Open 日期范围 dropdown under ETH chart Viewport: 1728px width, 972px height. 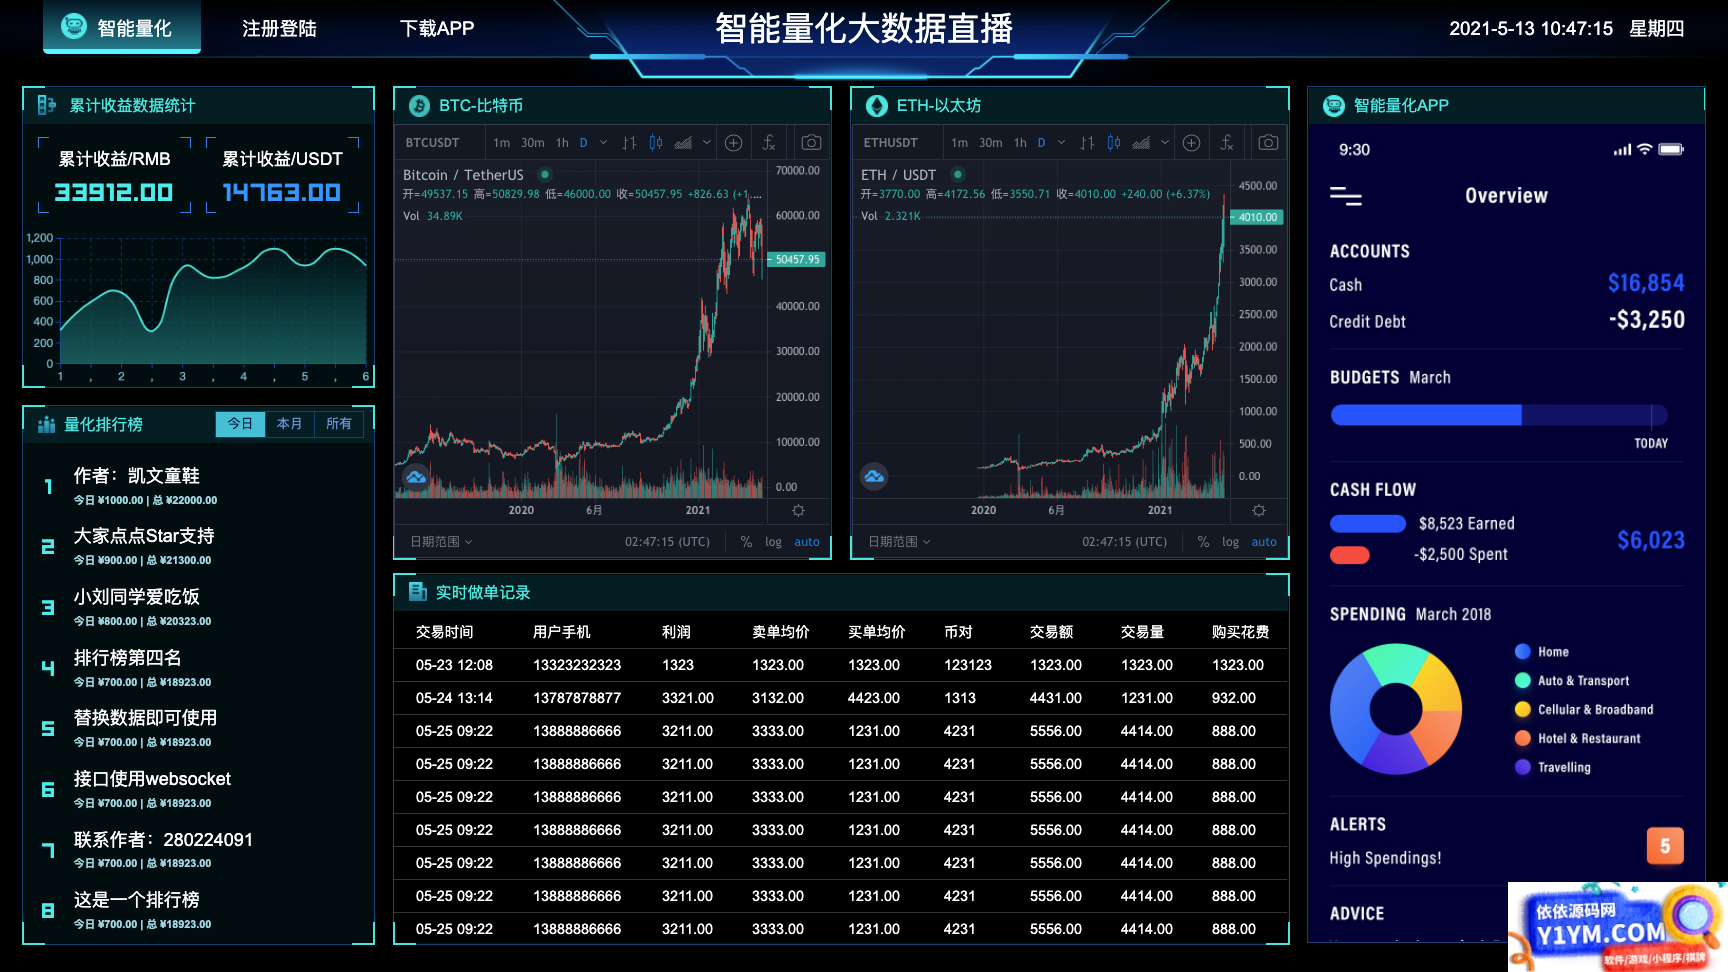[x=899, y=542]
